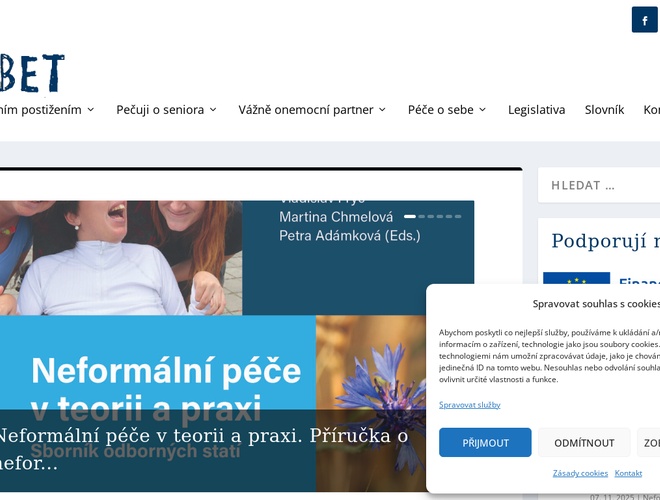Open Kontakt link in cookie banner

628,473
